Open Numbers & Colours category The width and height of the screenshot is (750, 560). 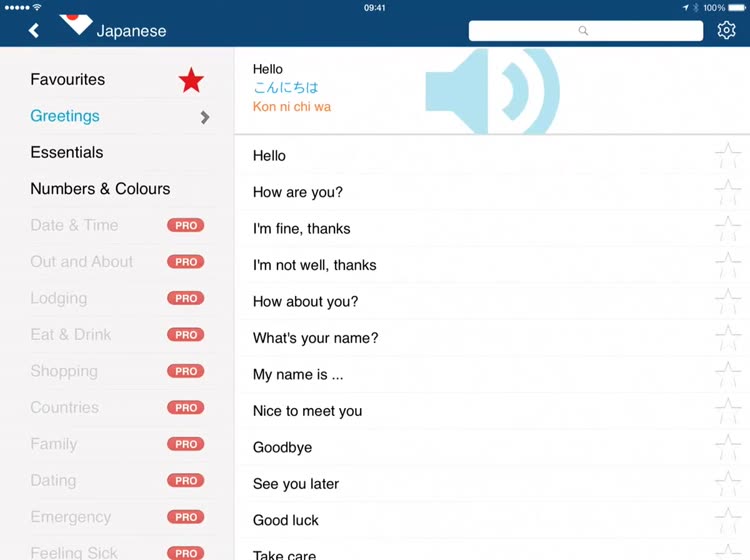pos(117,189)
